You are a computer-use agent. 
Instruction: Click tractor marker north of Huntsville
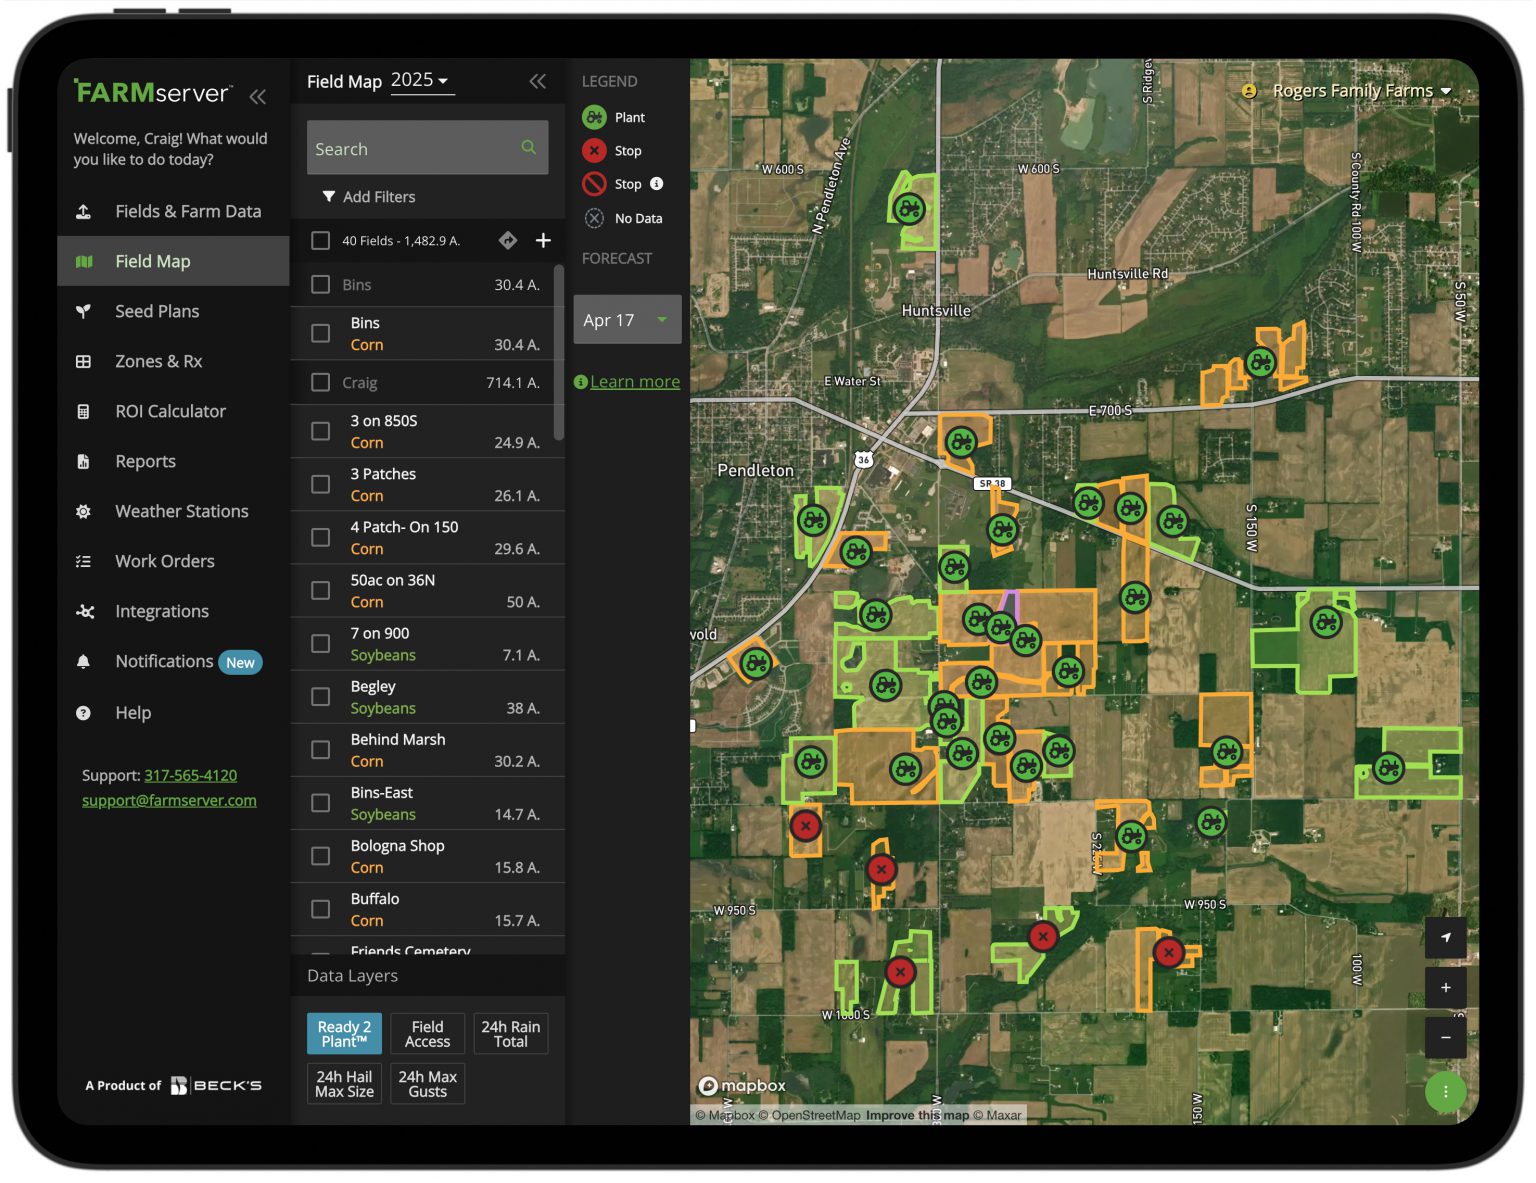click(x=908, y=209)
